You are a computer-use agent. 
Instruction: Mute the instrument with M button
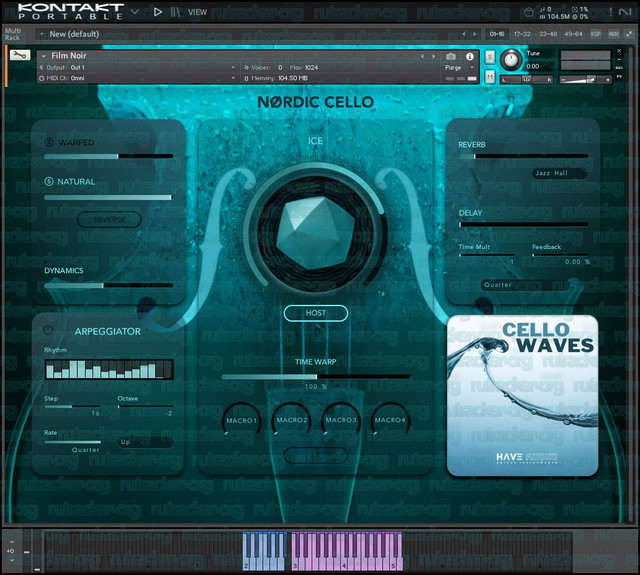click(490, 76)
